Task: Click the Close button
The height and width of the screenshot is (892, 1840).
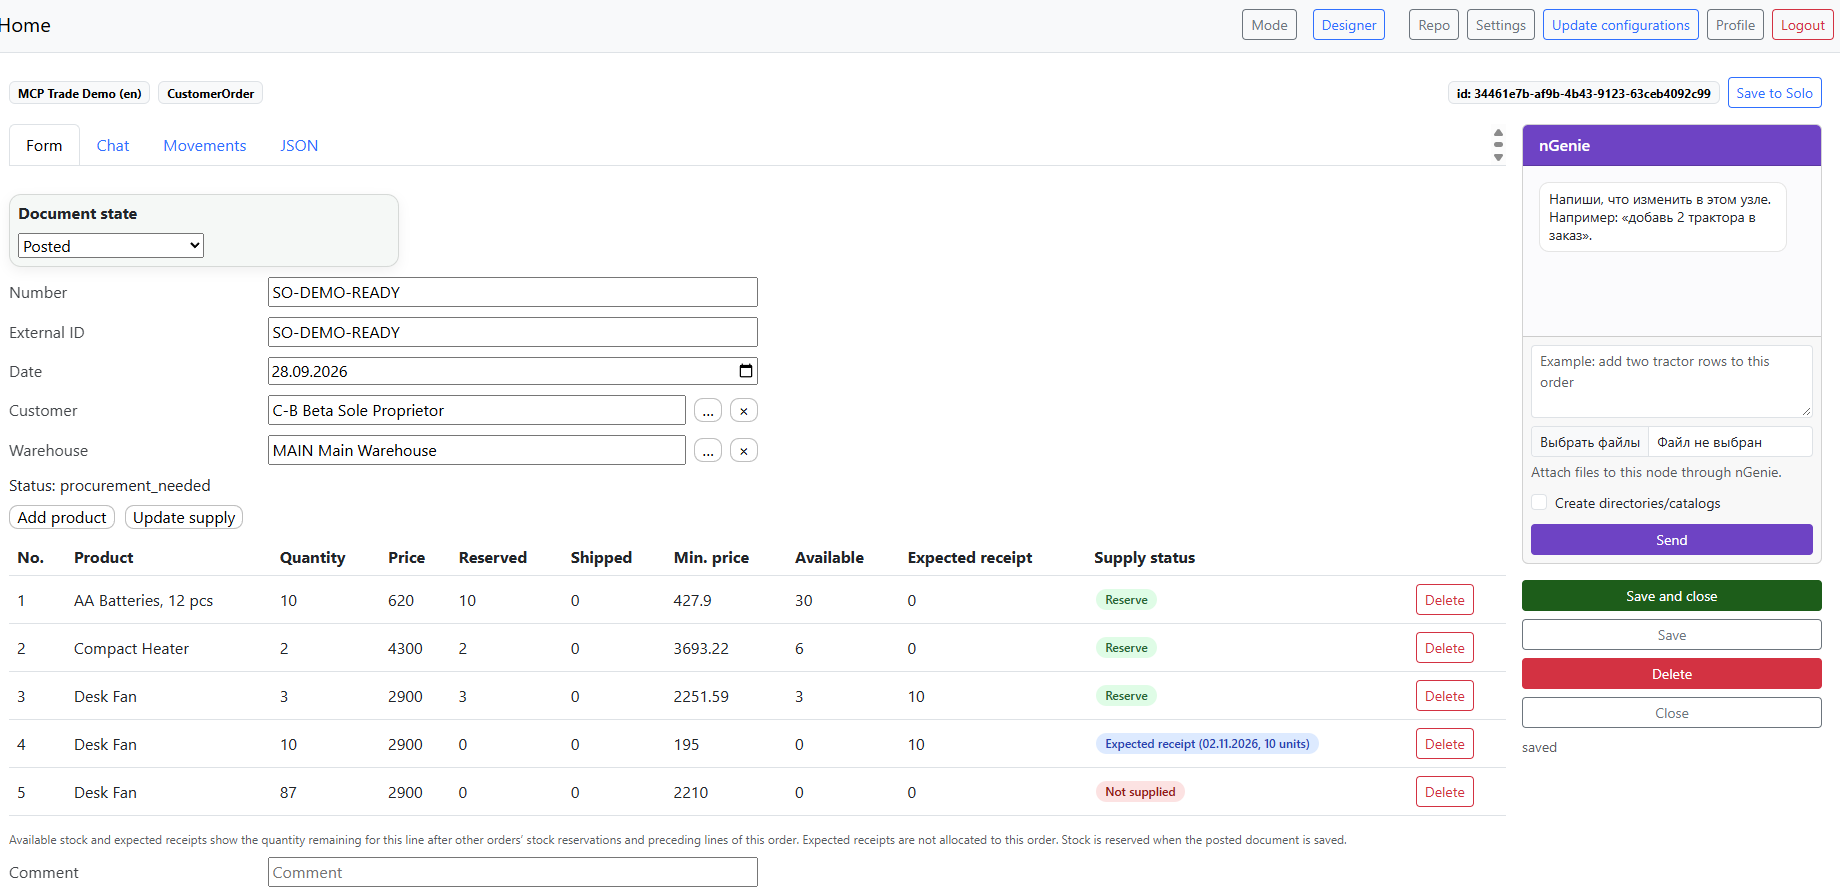Action: click(x=1672, y=713)
